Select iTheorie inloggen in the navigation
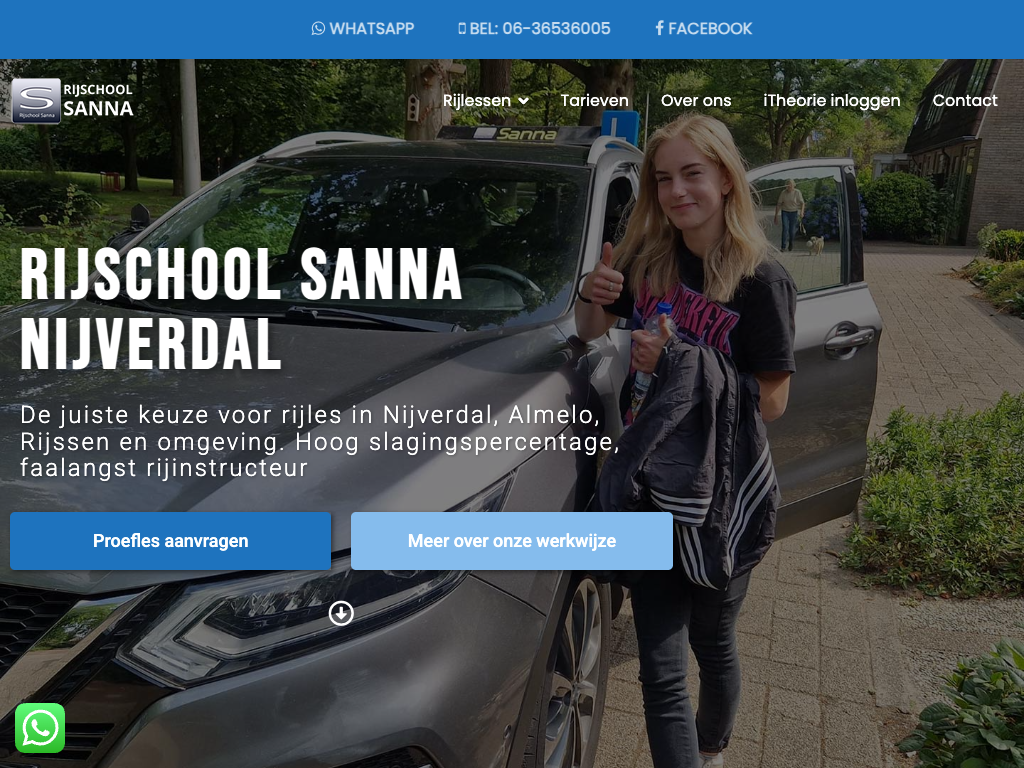The width and height of the screenshot is (1024, 768). tap(831, 101)
